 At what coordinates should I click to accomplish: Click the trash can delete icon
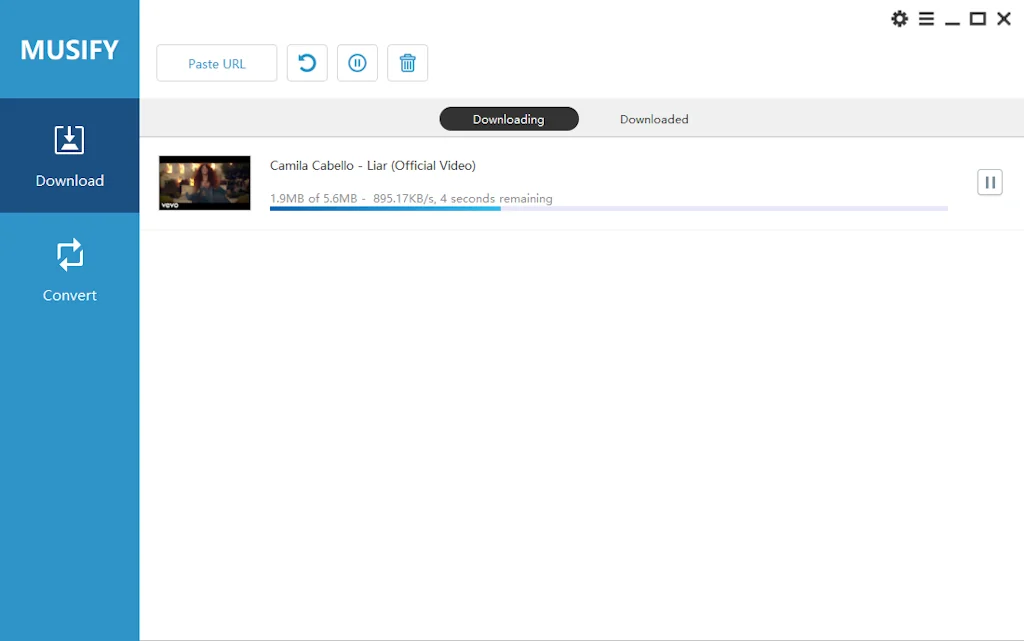pyautogui.click(x=407, y=63)
